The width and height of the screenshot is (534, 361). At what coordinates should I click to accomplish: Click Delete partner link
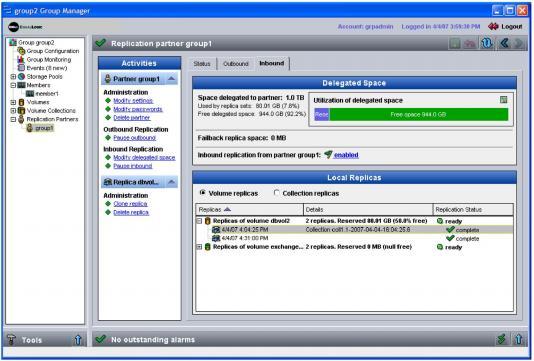[132, 118]
